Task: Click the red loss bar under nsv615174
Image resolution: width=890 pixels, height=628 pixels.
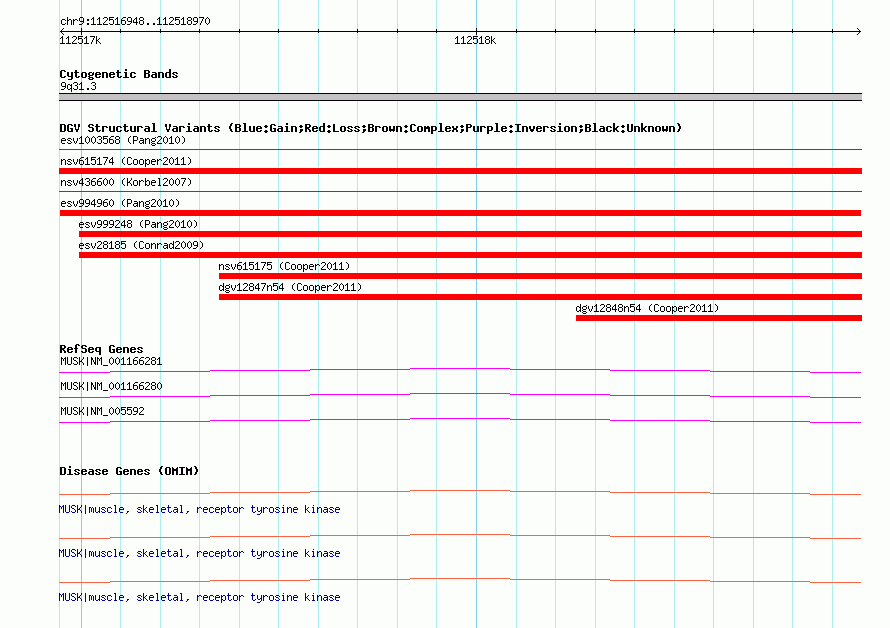Action: pos(460,171)
